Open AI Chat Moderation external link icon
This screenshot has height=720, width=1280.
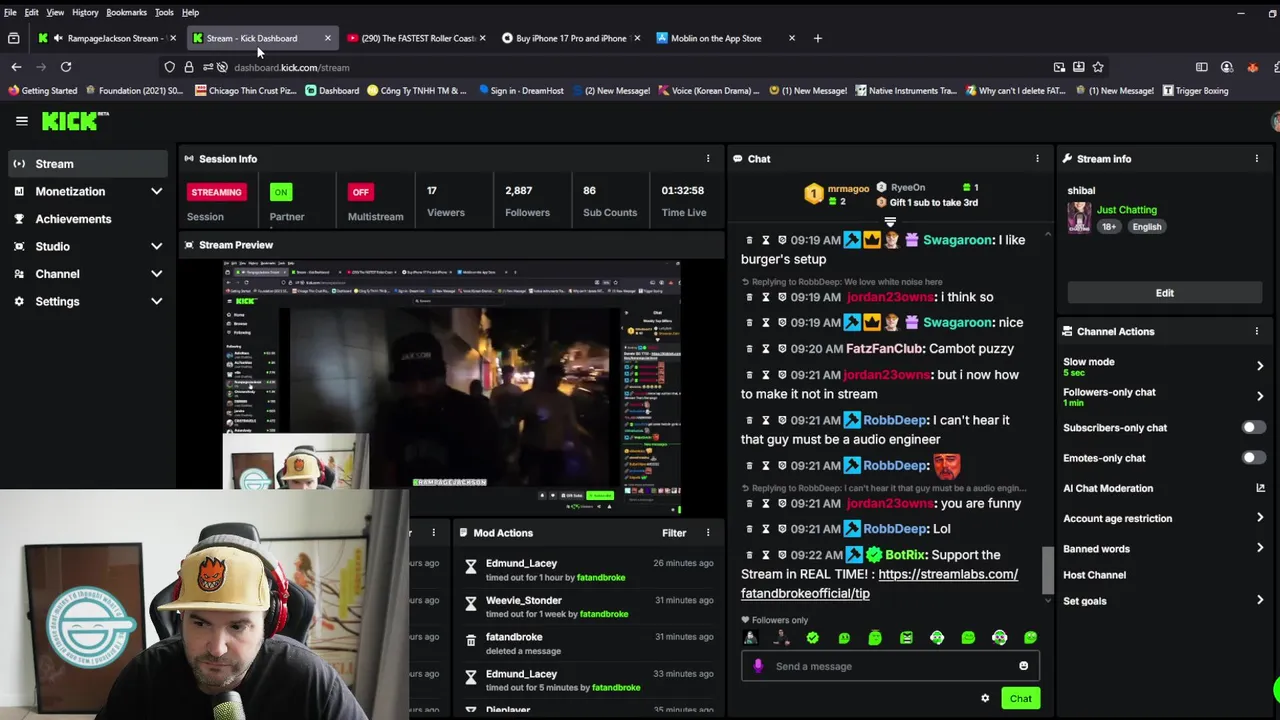pos(1260,488)
